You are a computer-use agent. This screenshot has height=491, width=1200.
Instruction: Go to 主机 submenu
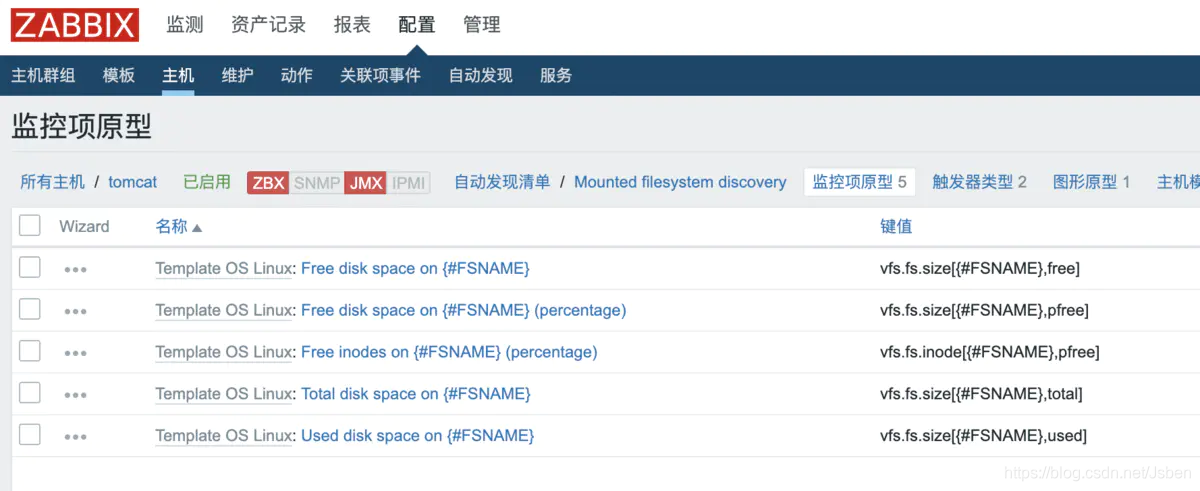178,75
